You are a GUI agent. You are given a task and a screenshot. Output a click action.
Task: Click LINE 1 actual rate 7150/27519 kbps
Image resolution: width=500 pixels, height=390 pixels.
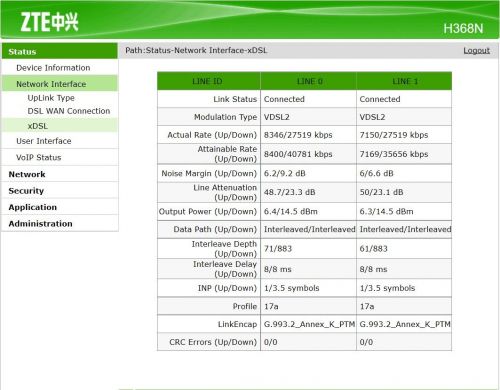pyautogui.click(x=394, y=135)
